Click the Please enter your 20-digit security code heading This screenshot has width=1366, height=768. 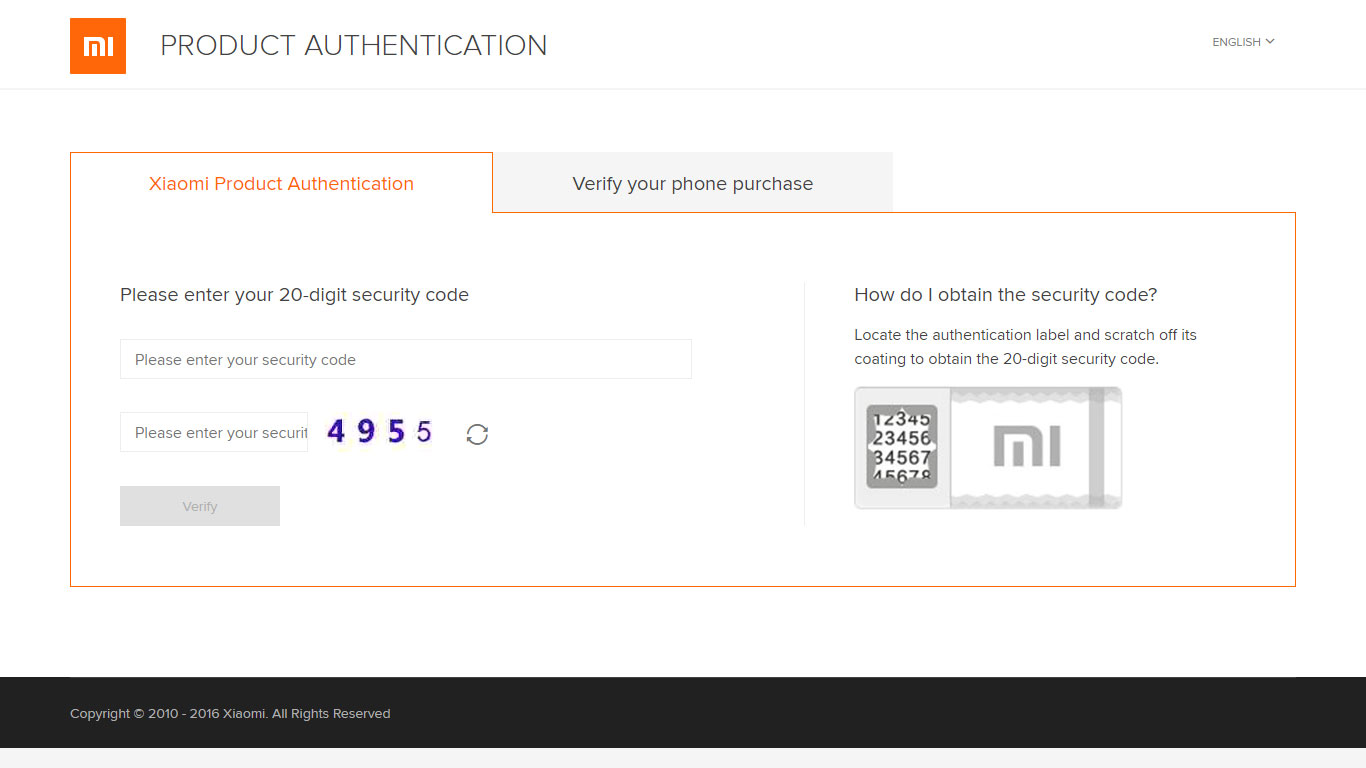(294, 295)
